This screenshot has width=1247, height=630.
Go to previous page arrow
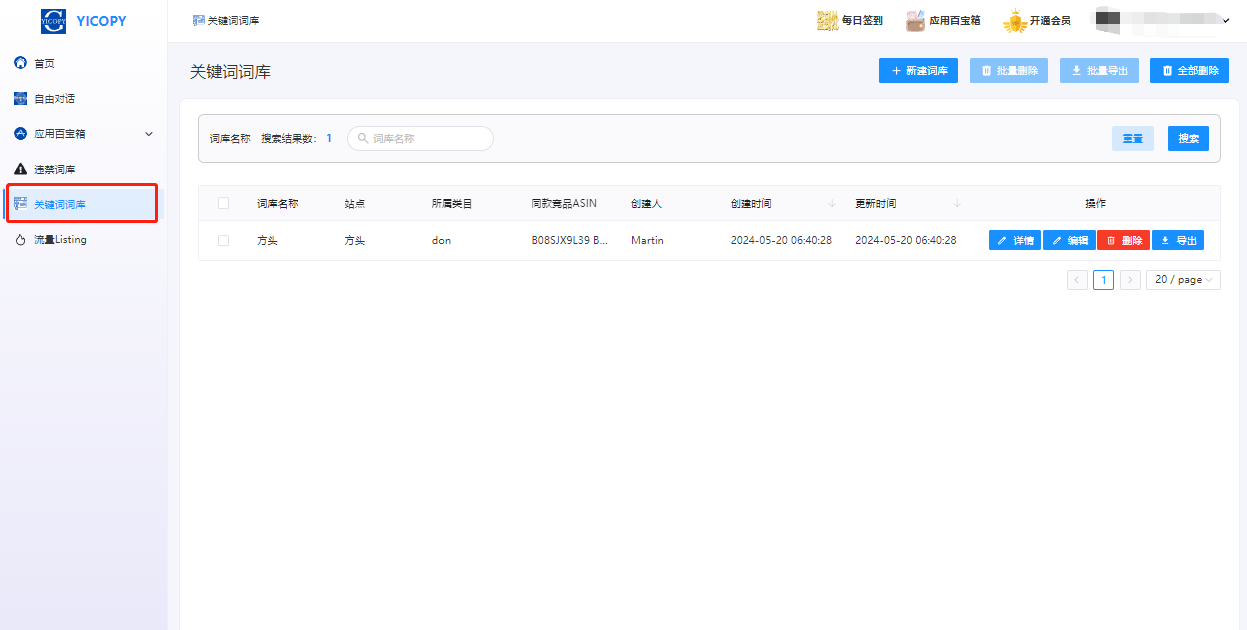coord(1077,280)
